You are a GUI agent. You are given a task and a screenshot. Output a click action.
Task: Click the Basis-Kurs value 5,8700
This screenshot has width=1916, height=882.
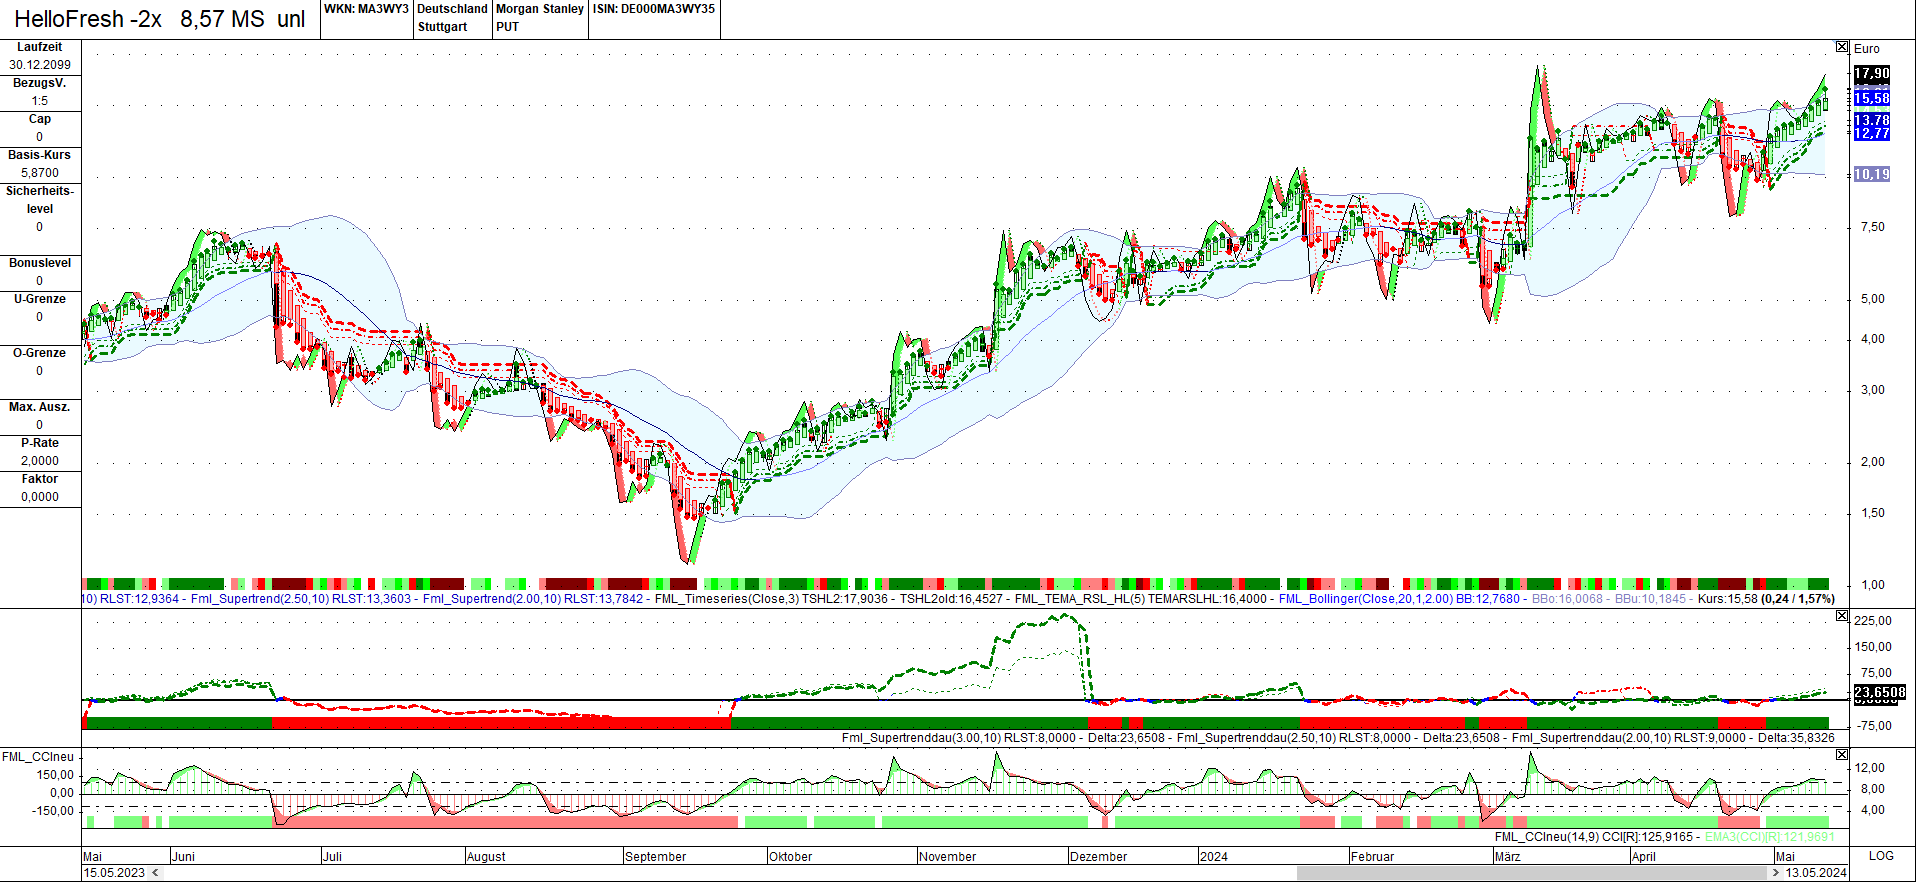(40, 173)
